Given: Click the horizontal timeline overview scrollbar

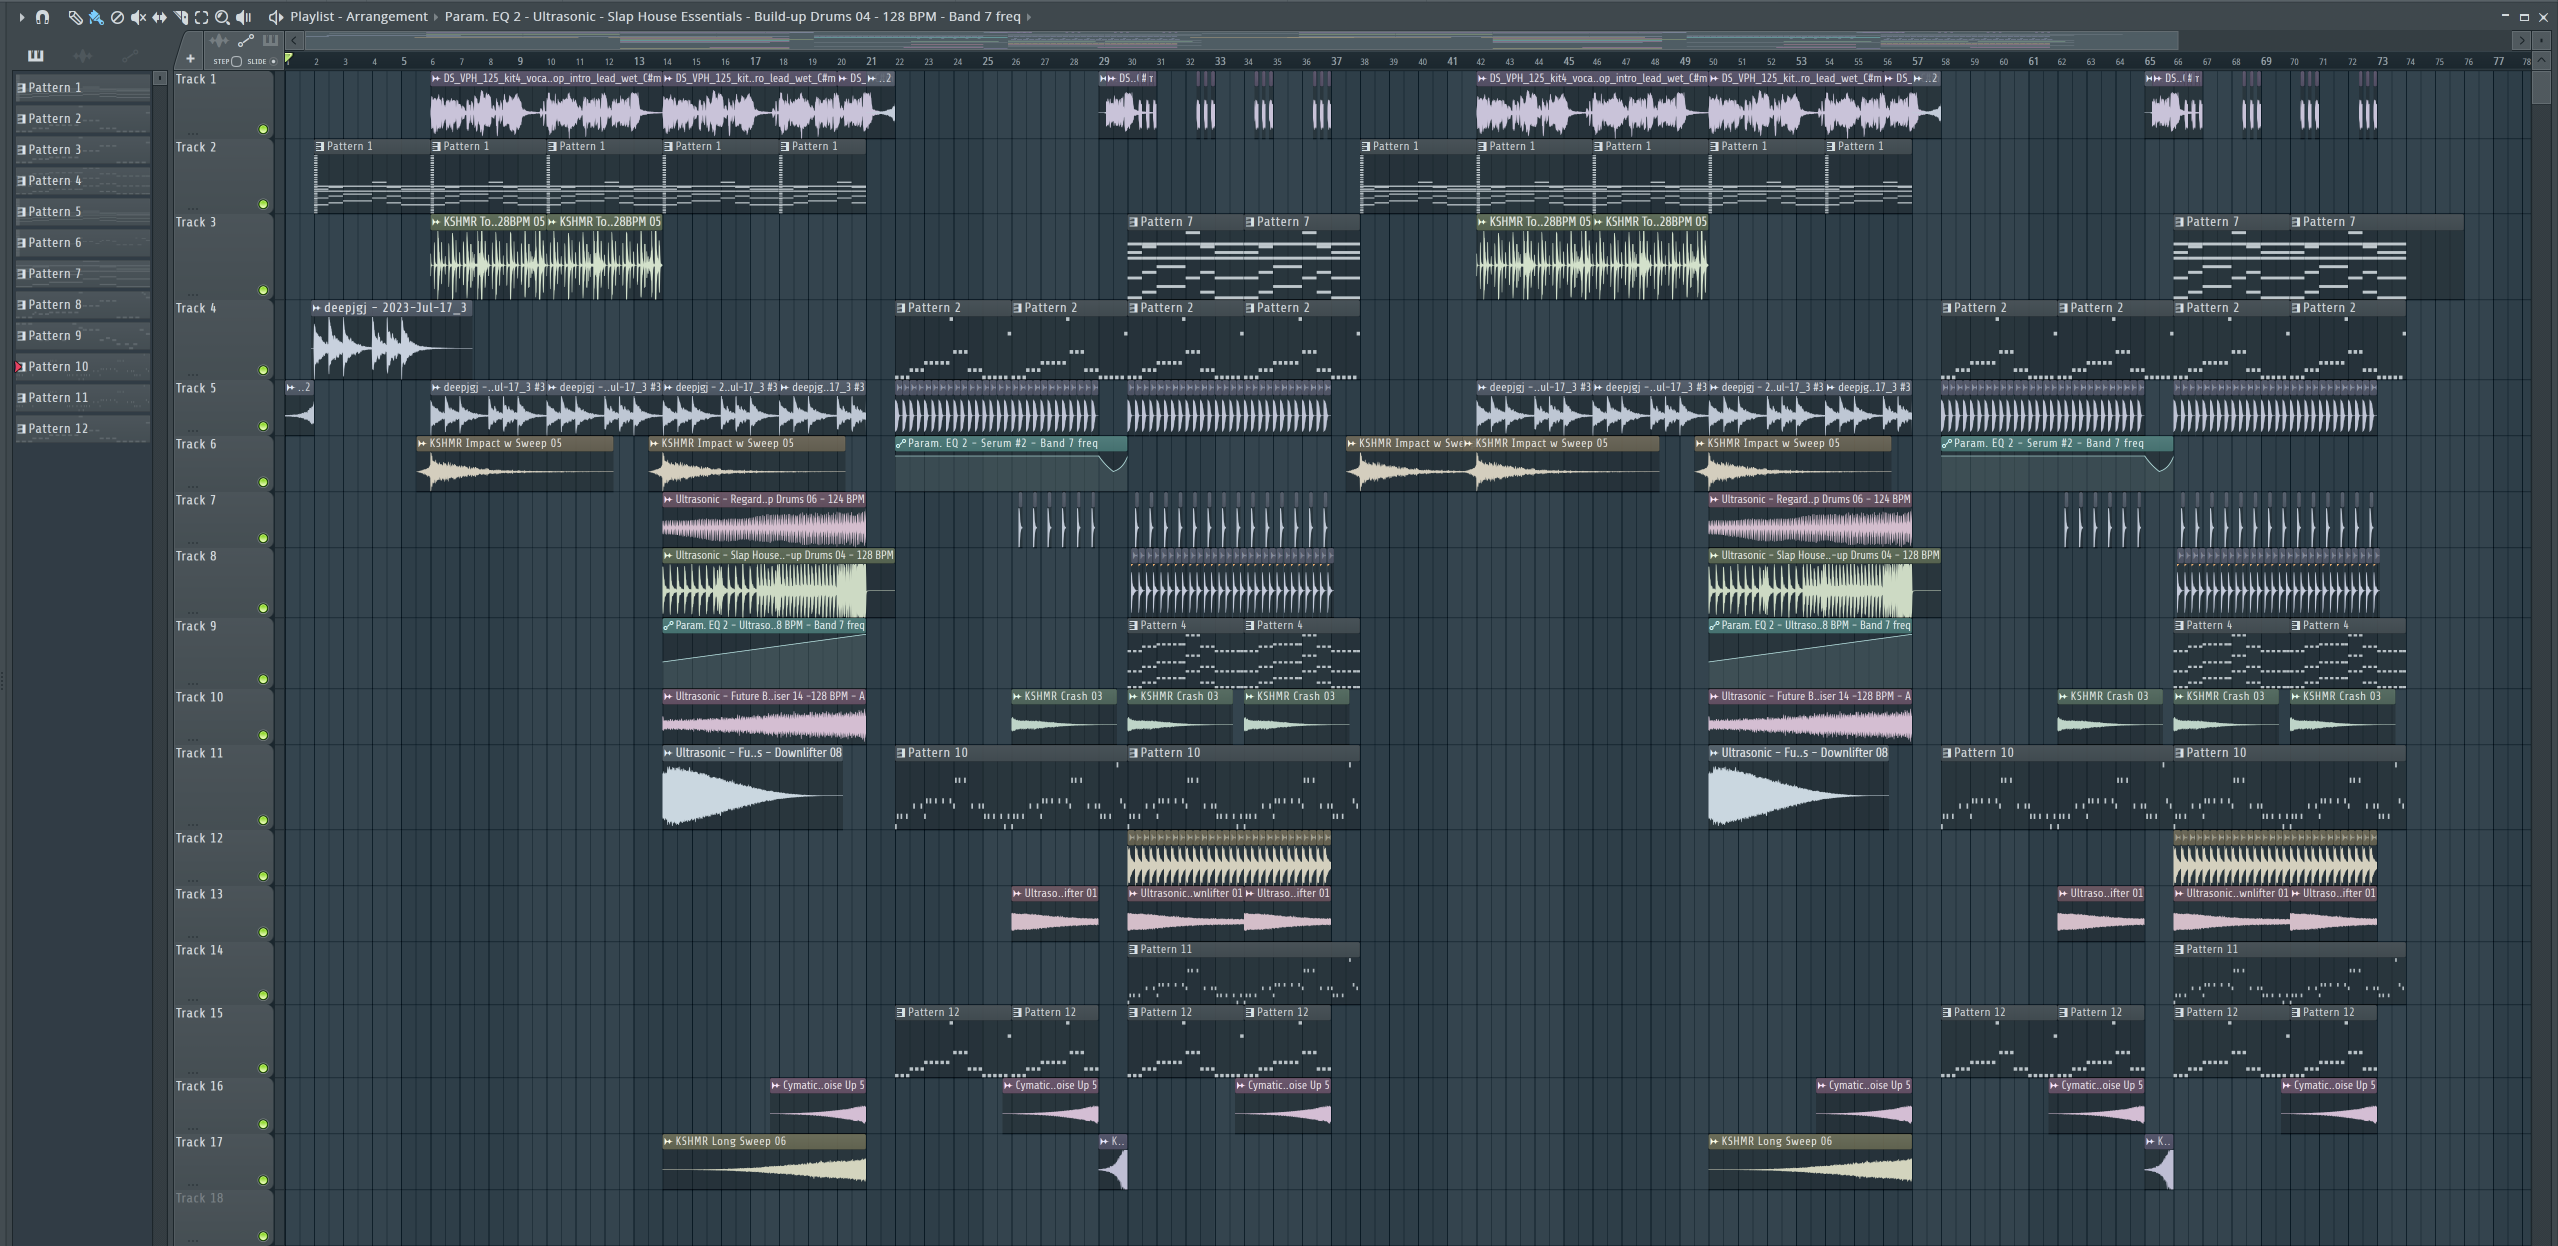Looking at the screenshot, I should (1241, 41).
